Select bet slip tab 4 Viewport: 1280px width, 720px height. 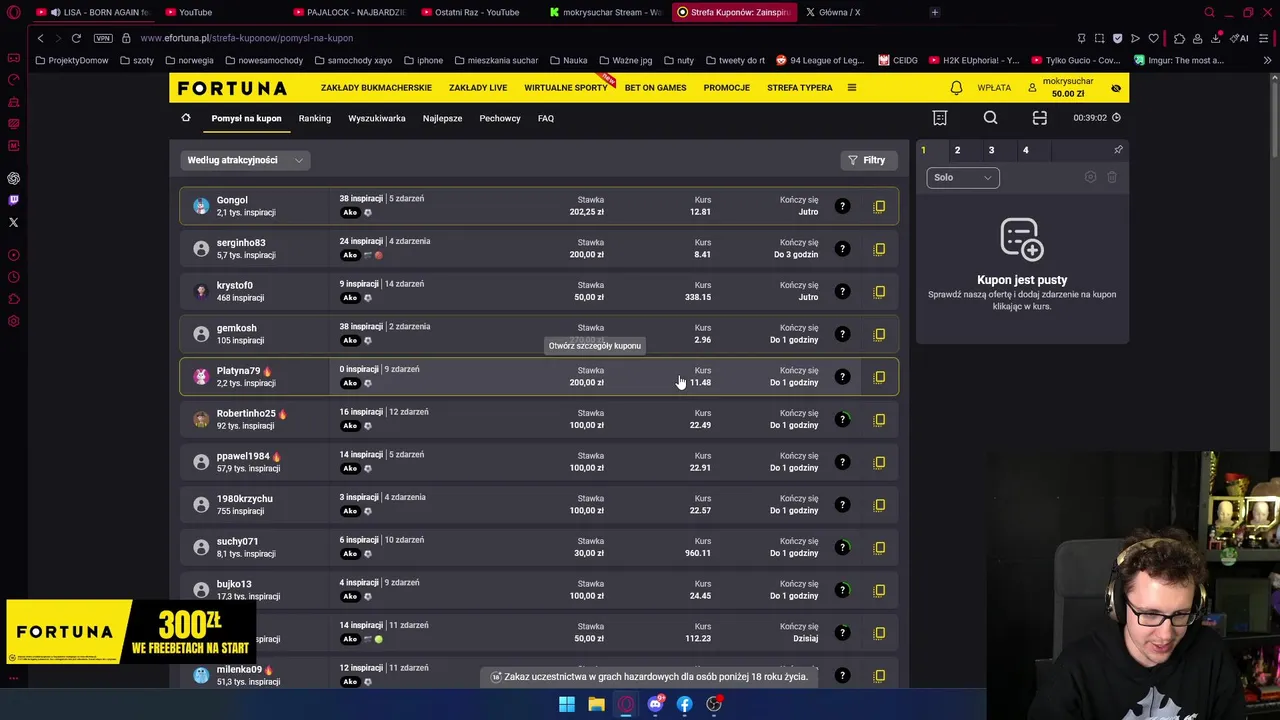tap(1025, 150)
